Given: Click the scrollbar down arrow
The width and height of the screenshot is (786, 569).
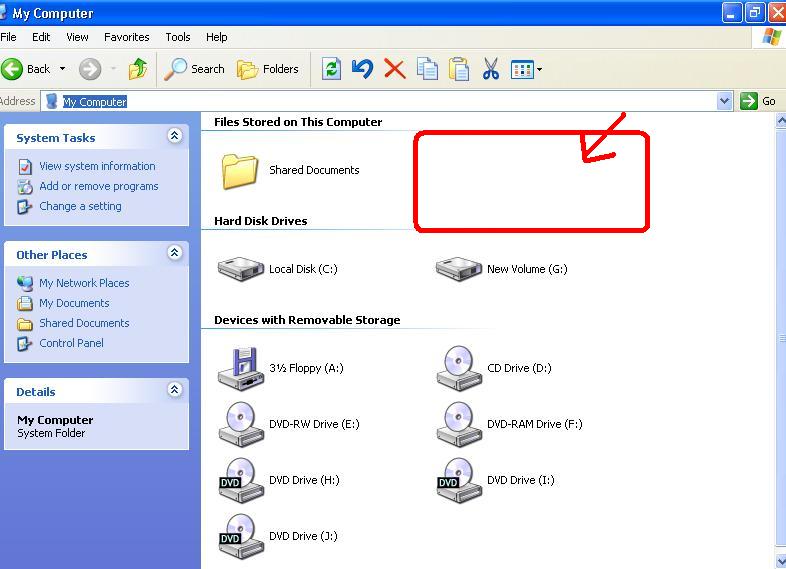Looking at the screenshot, I should tap(781, 560).
